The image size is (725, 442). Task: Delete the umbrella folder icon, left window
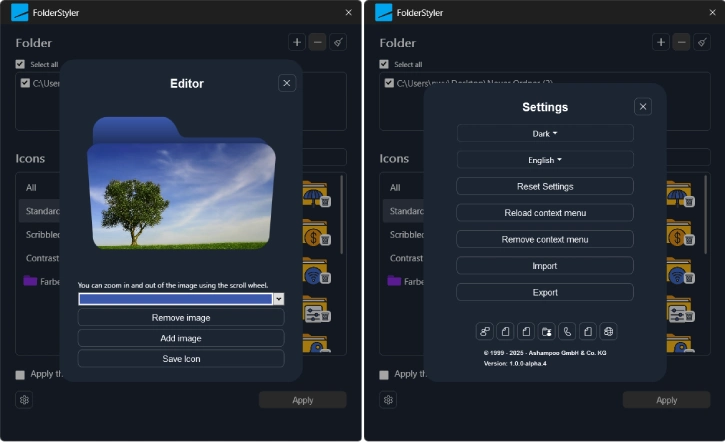coord(326,202)
